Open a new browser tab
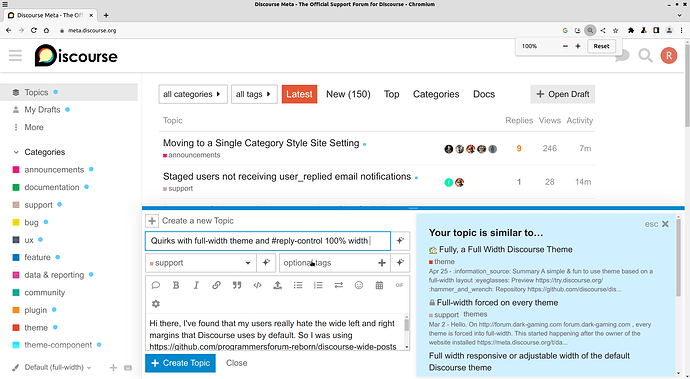This screenshot has width=690, height=379. (x=106, y=15)
